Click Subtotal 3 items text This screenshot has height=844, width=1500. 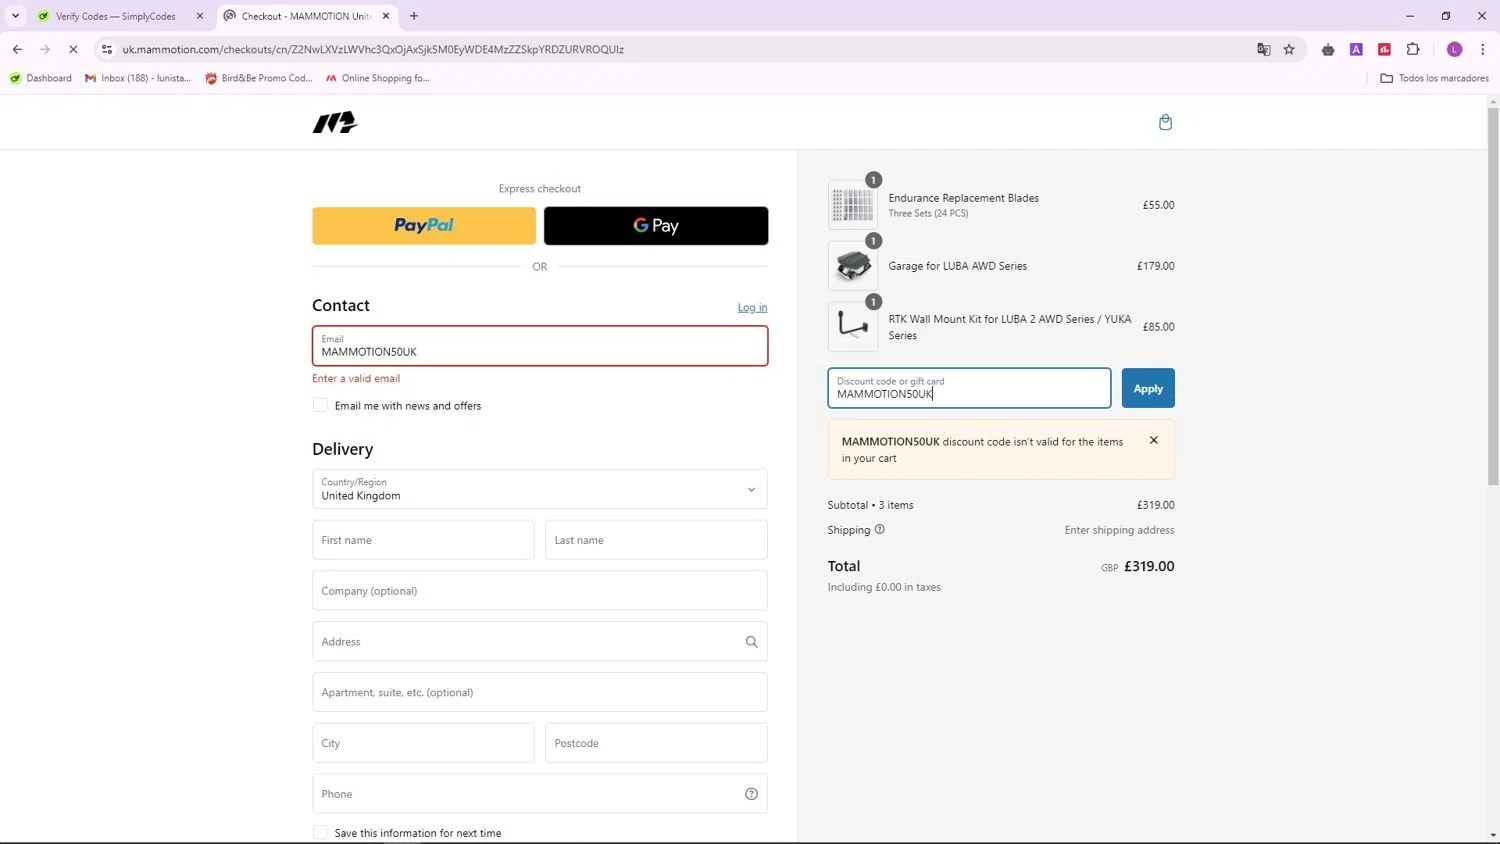(x=870, y=505)
